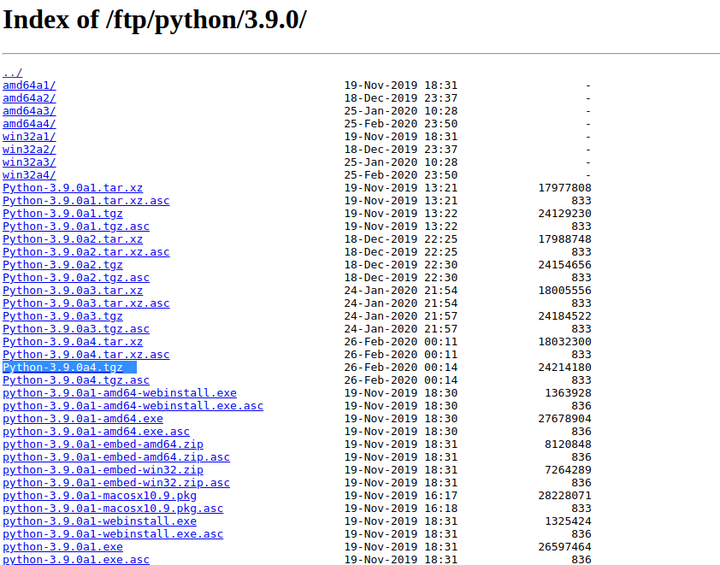Select file size 24214180

pos(564,367)
